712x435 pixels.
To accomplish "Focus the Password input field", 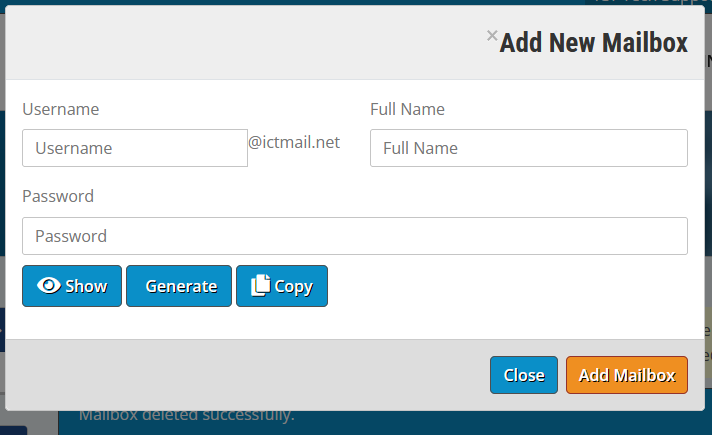I will (x=355, y=236).
